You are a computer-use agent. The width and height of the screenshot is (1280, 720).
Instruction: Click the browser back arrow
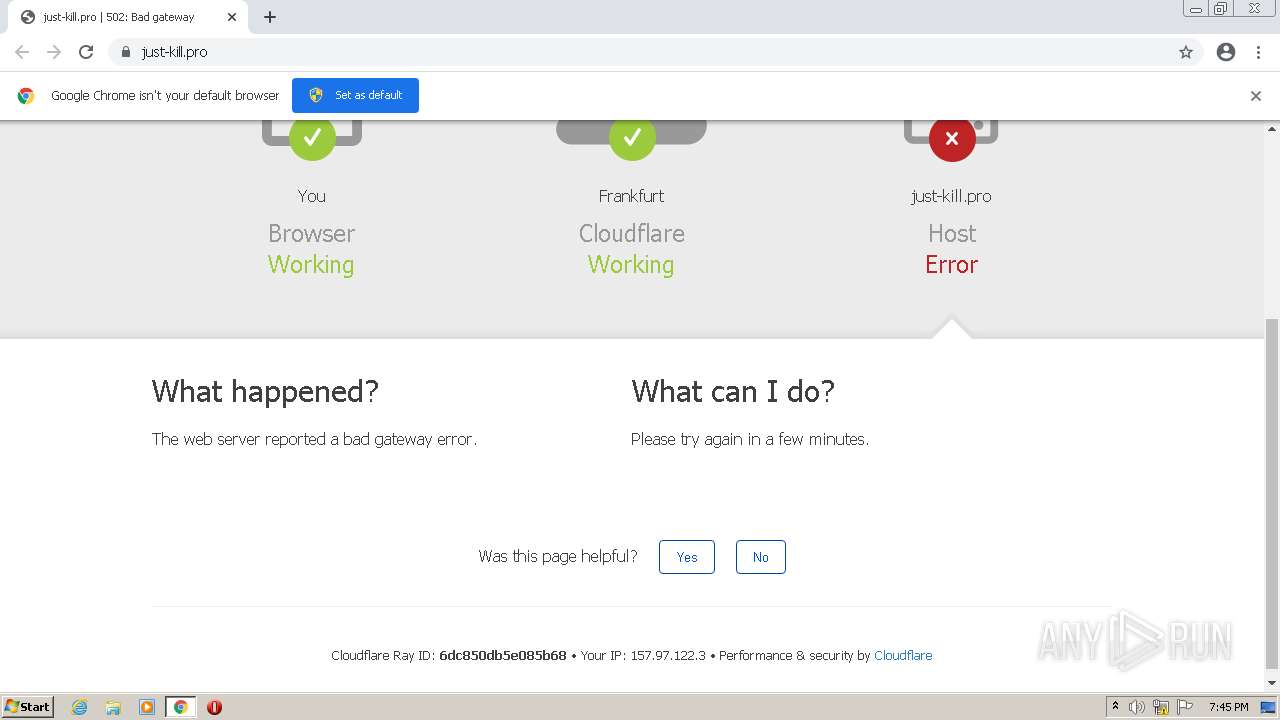[x=22, y=52]
